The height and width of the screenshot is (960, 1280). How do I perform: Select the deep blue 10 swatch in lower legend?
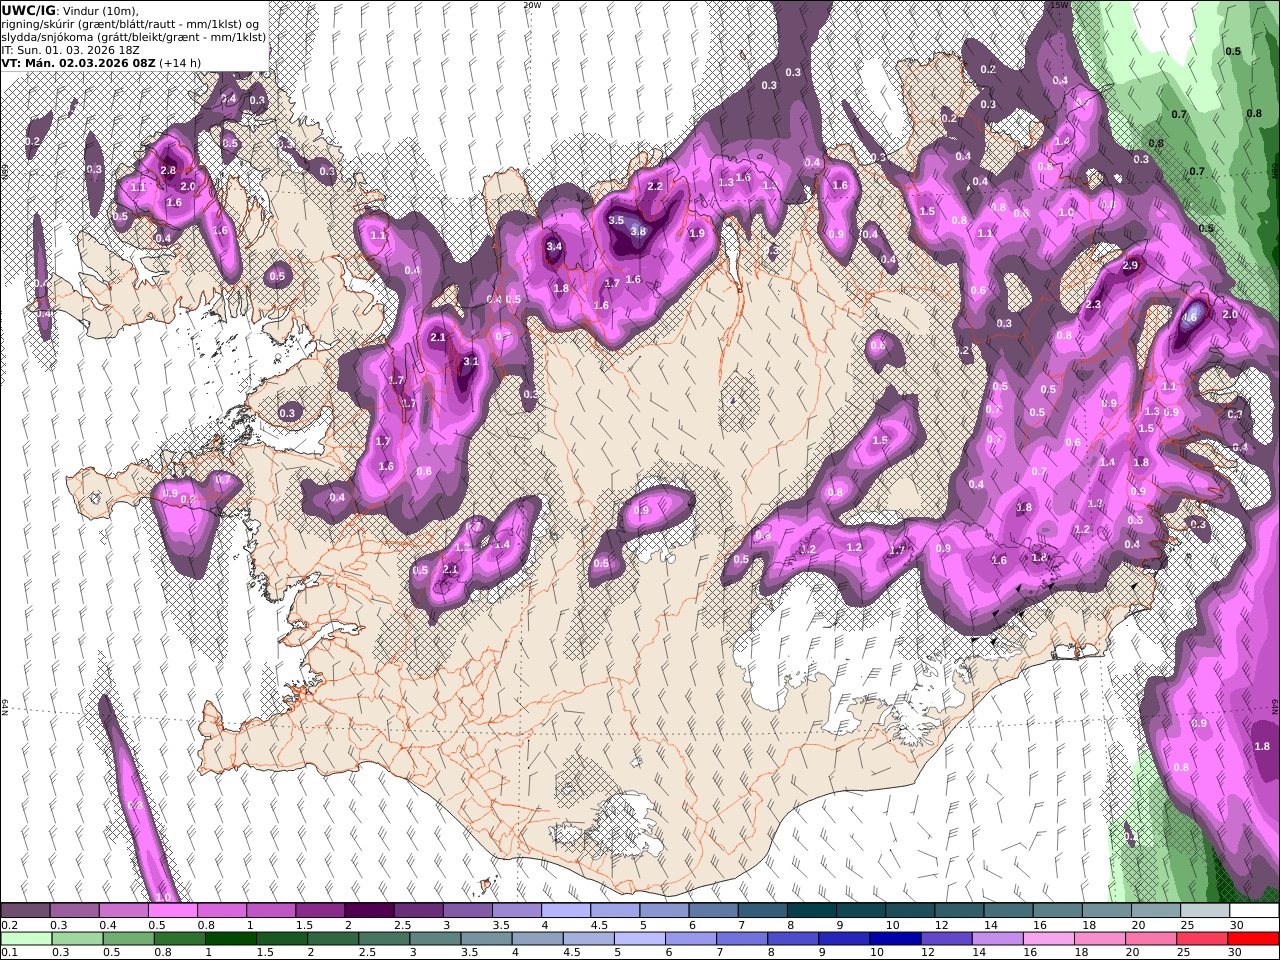[x=894, y=939]
